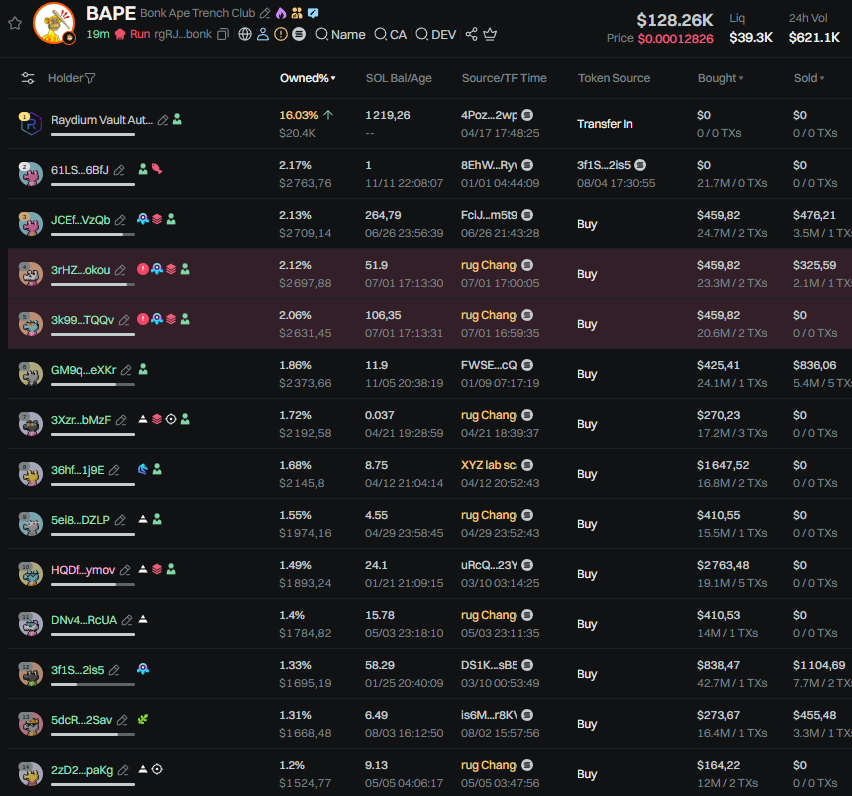This screenshot has width=852, height=796.
Task: Click the green person icon beside HQDf...ymov
Action: 171,569
